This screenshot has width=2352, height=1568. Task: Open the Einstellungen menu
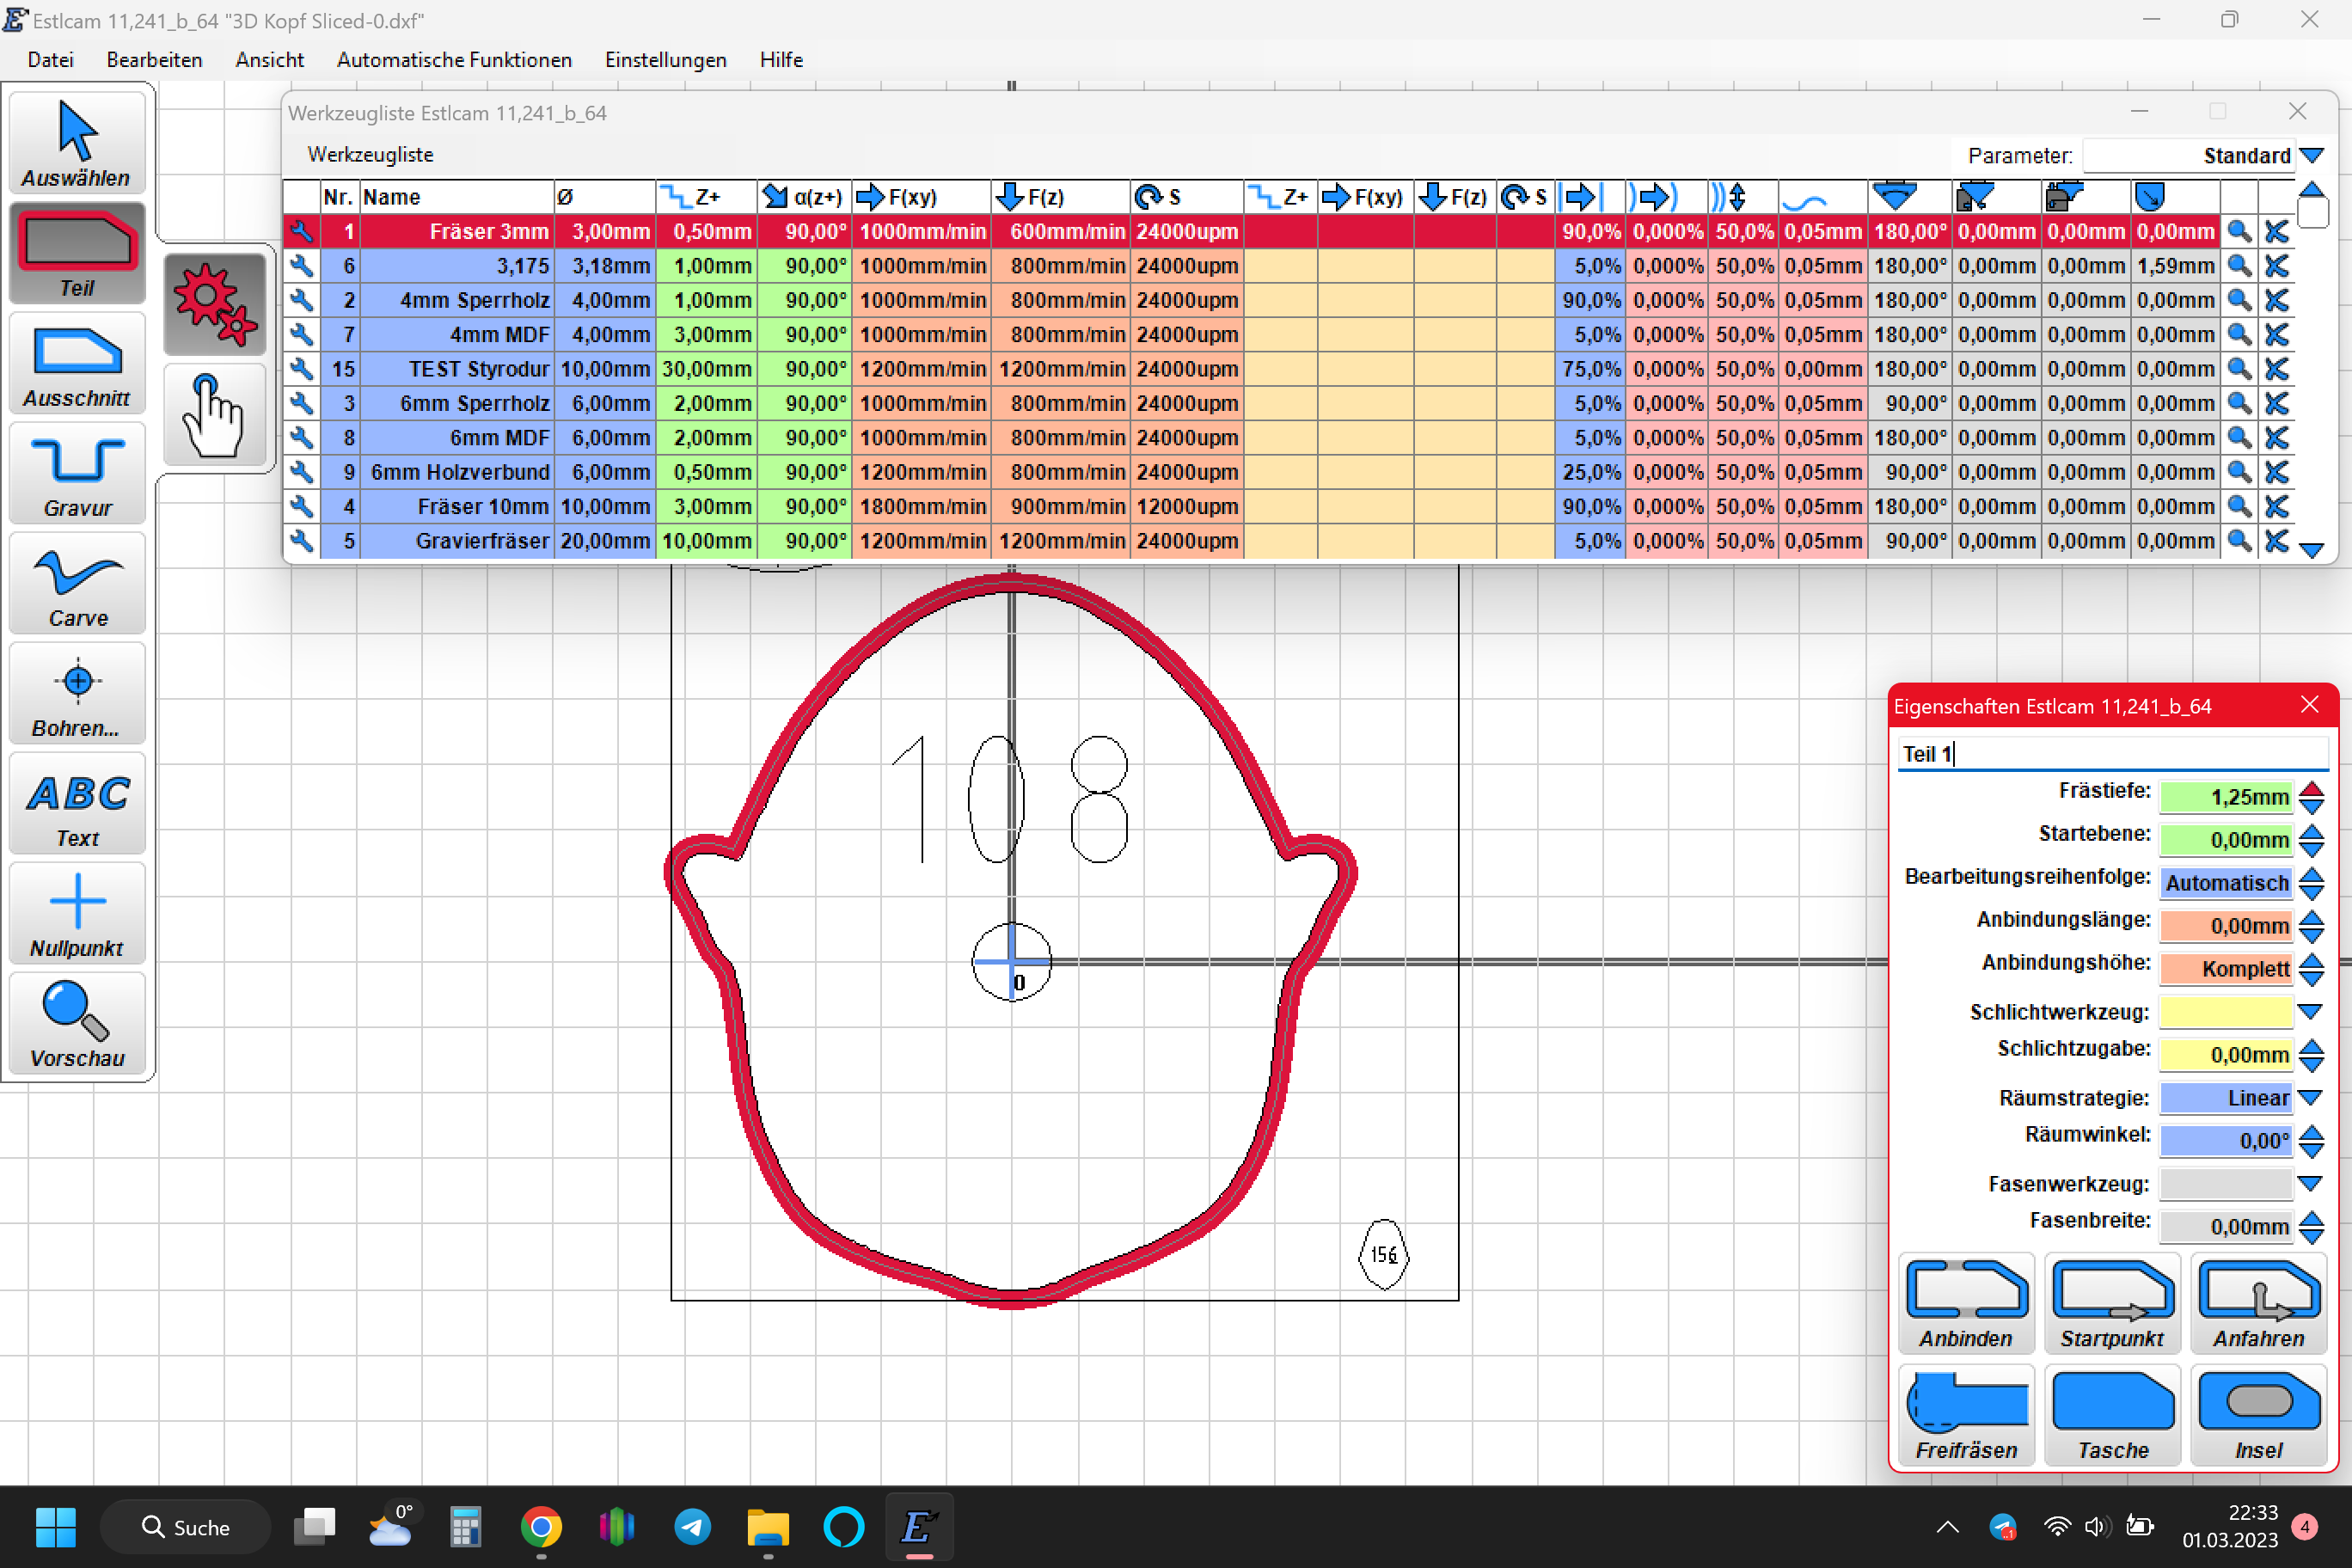click(x=665, y=60)
